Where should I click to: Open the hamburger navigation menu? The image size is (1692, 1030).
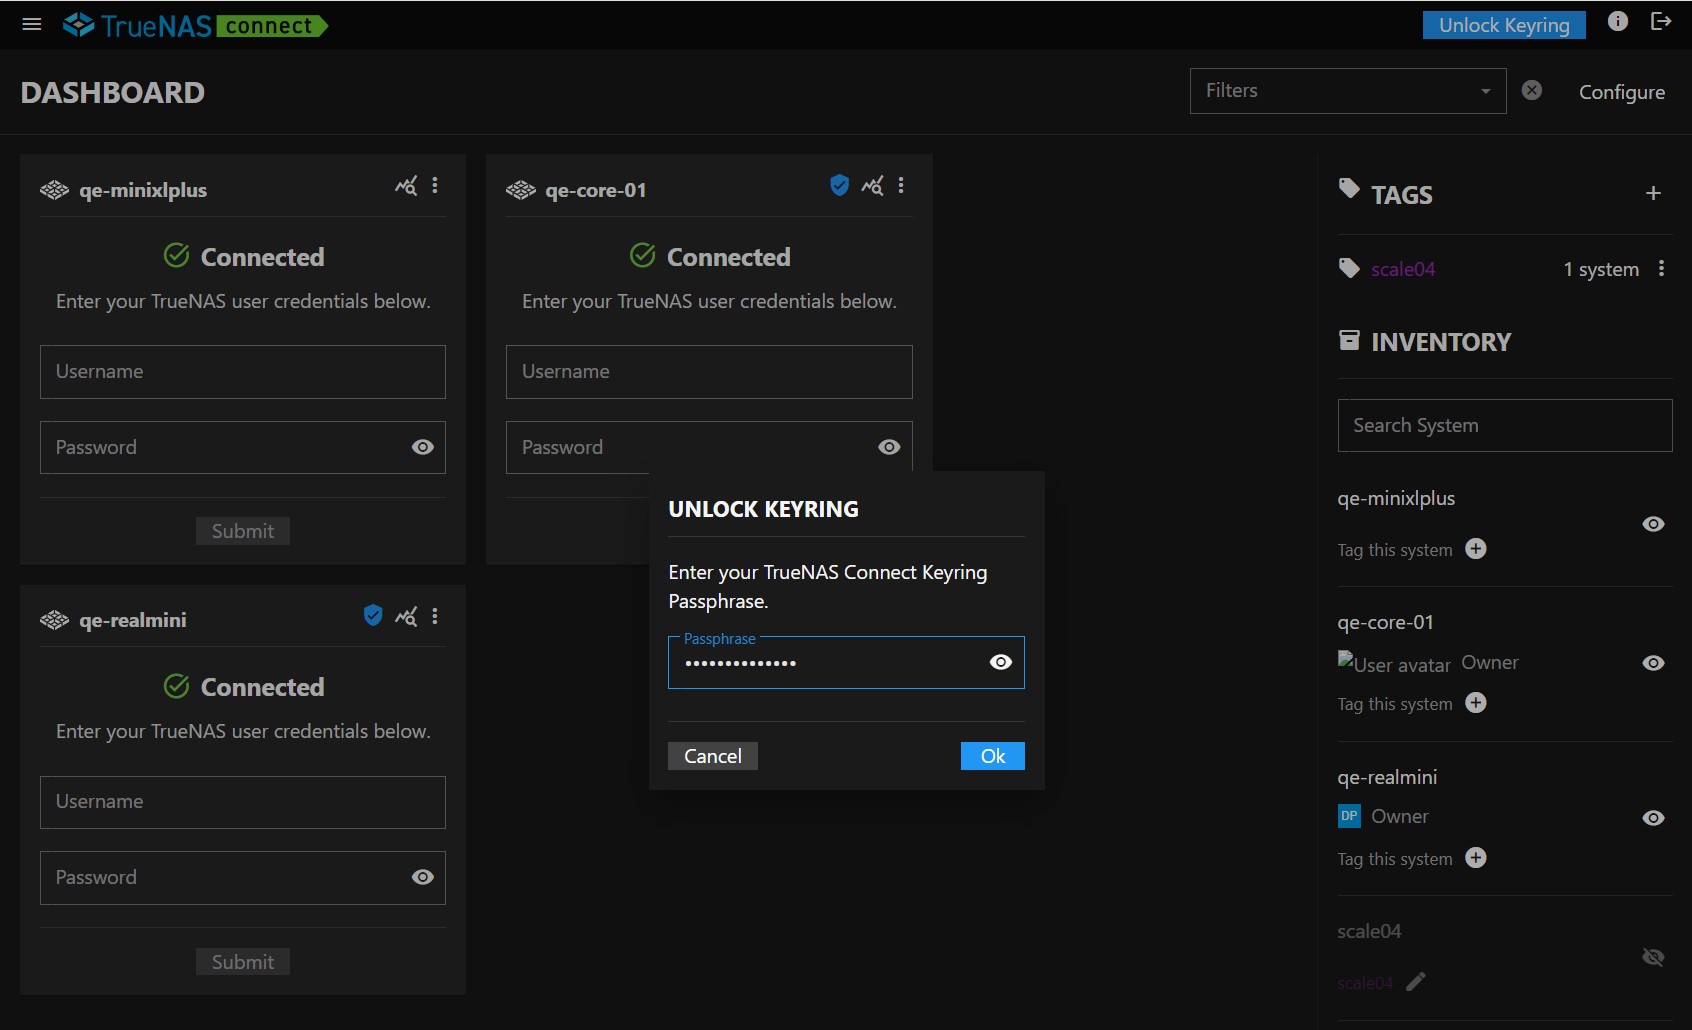(32, 24)
